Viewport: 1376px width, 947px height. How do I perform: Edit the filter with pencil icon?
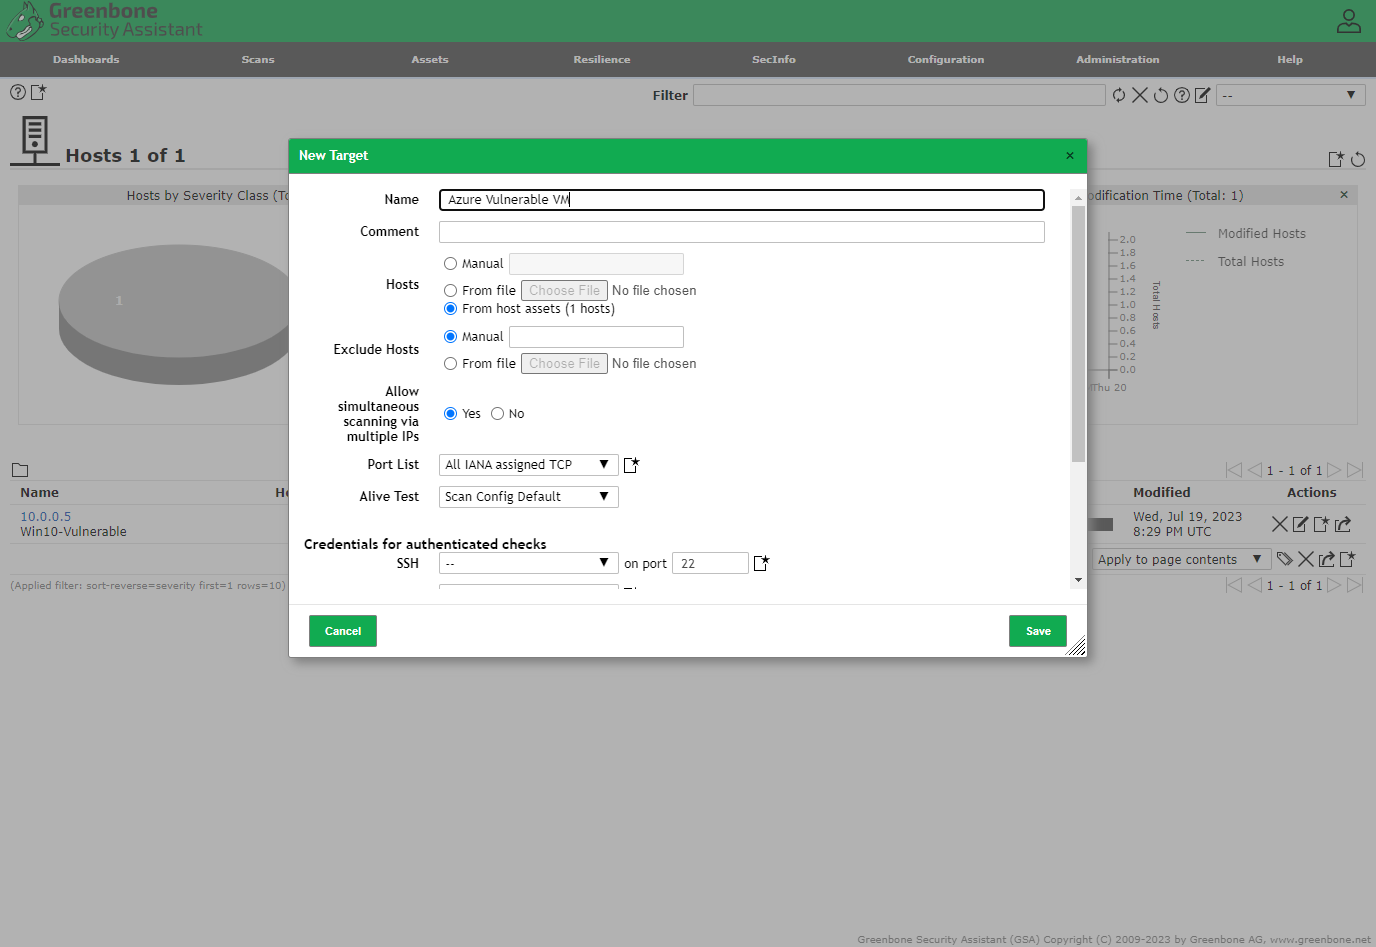tap(1202, 95)
